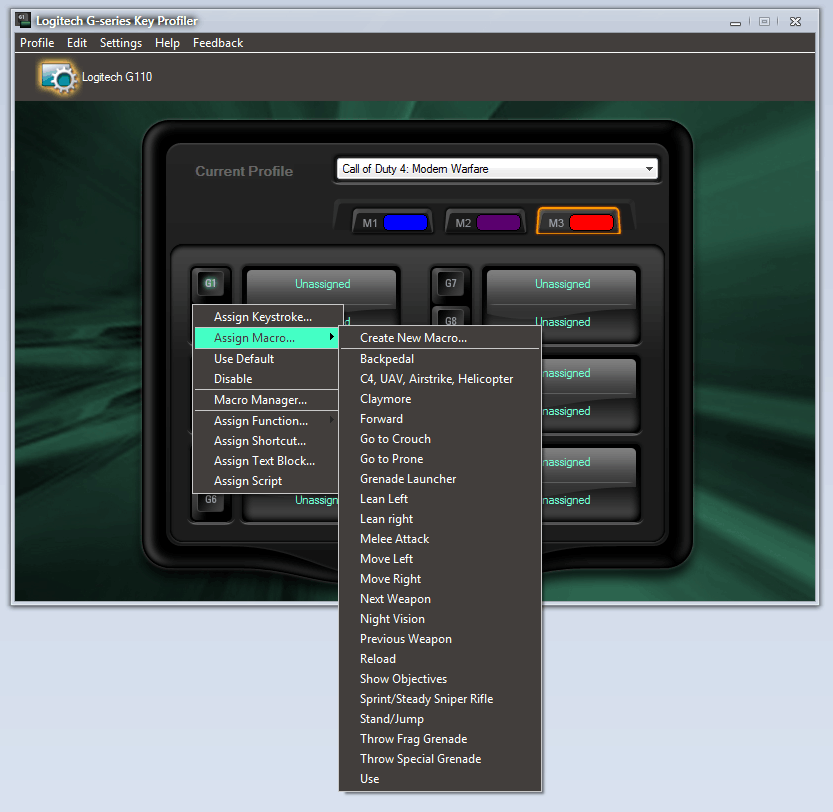
Task: Select the G1 key button
Action: point(211,283)
